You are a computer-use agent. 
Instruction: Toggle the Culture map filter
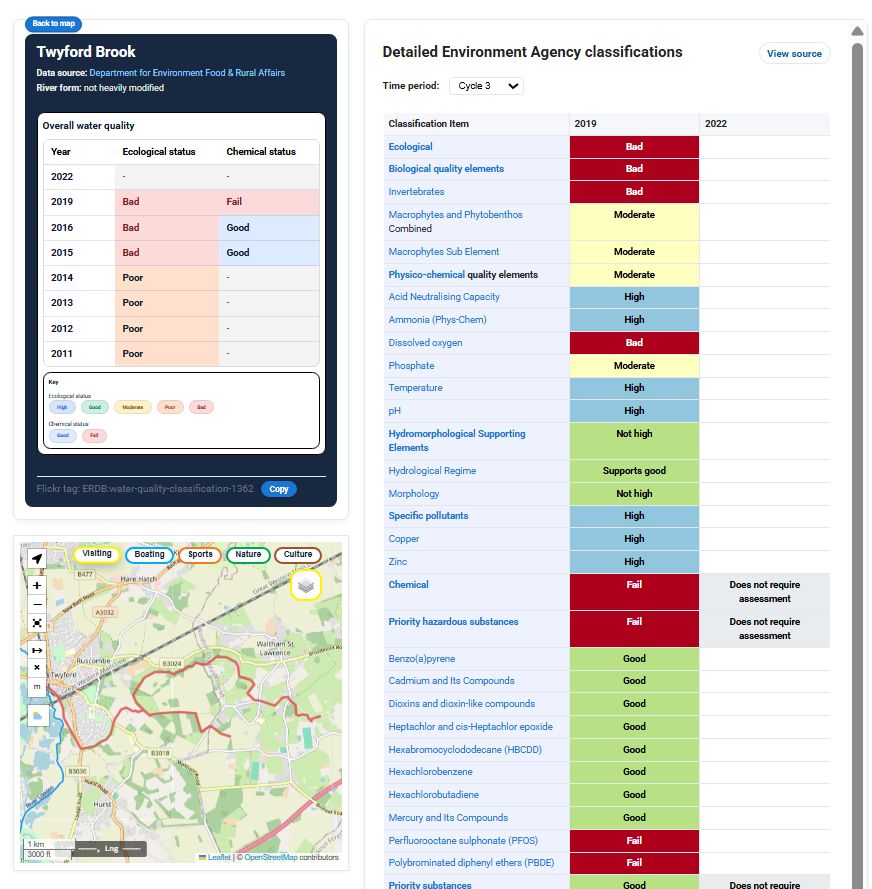point(298,554)
